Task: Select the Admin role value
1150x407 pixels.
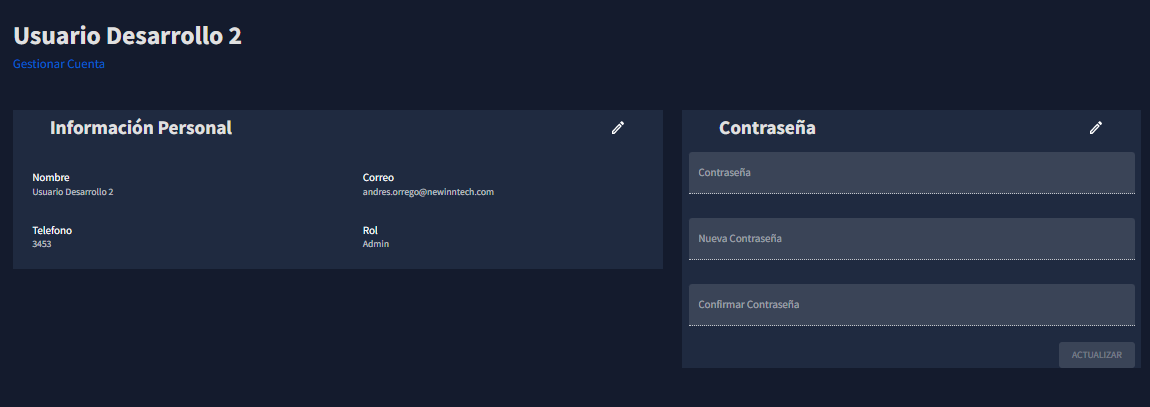Action: pos(376,244)
